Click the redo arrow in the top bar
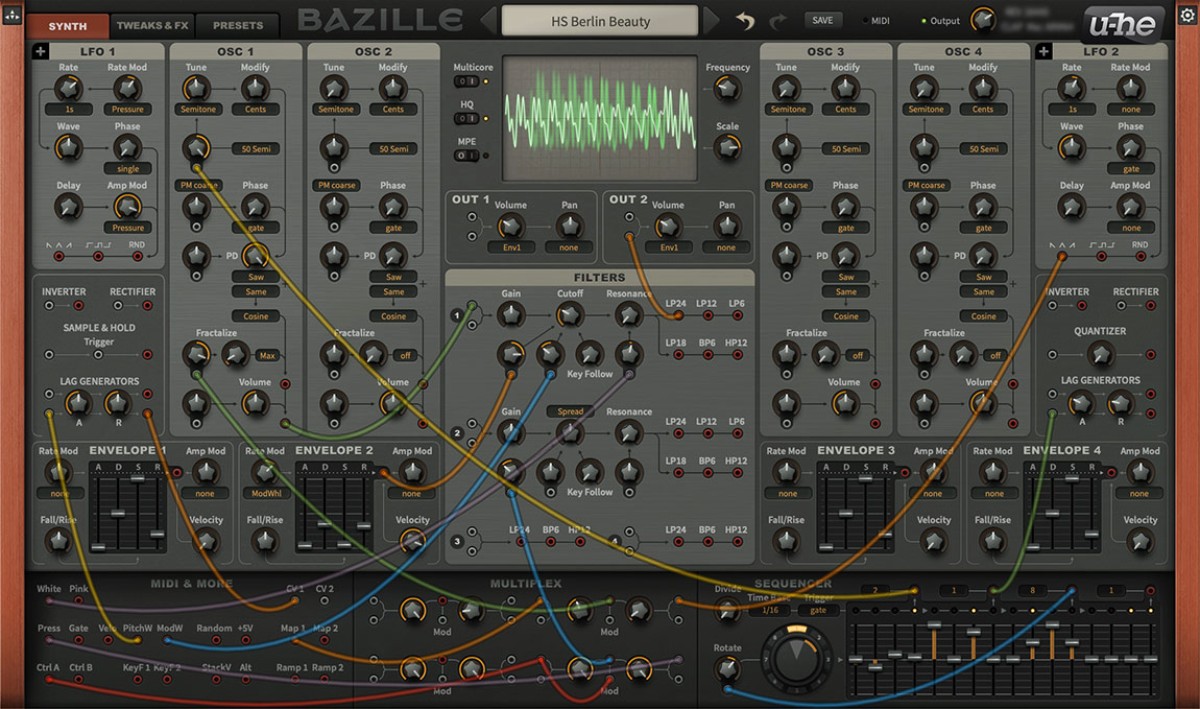Image resolution: width=1200 pixels, height=709 pixels. [x=778, y=20]
